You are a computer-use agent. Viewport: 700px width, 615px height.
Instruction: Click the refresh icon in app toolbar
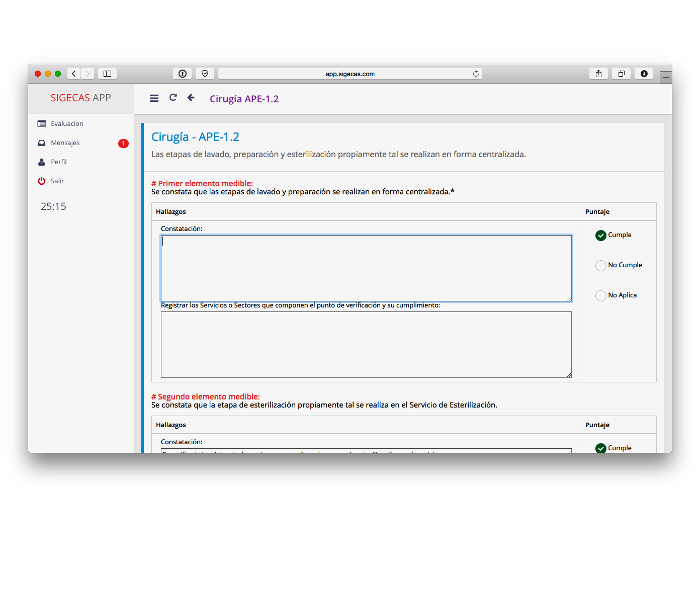(x=173, y=98)
